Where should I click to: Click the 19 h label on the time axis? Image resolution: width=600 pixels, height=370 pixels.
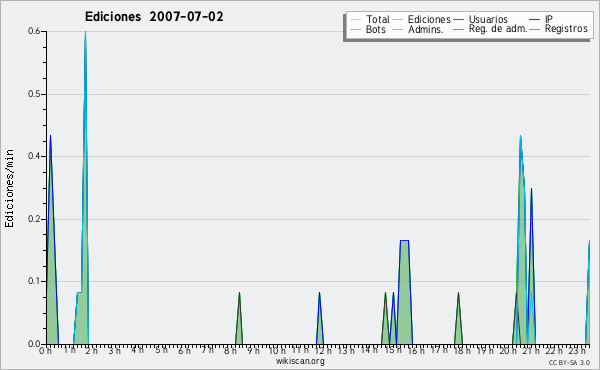point(485,350)
